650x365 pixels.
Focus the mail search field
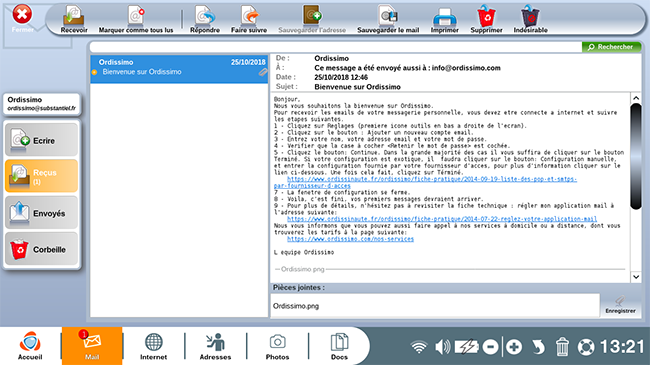(336, 47)
